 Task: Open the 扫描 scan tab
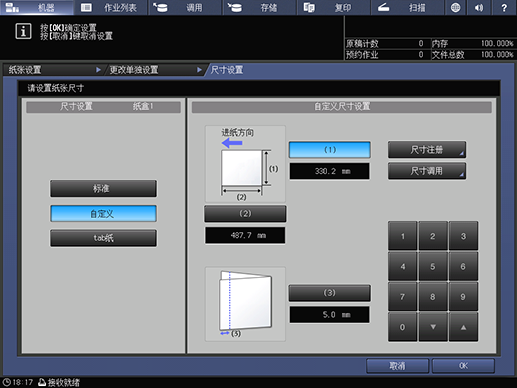point(408,7)
